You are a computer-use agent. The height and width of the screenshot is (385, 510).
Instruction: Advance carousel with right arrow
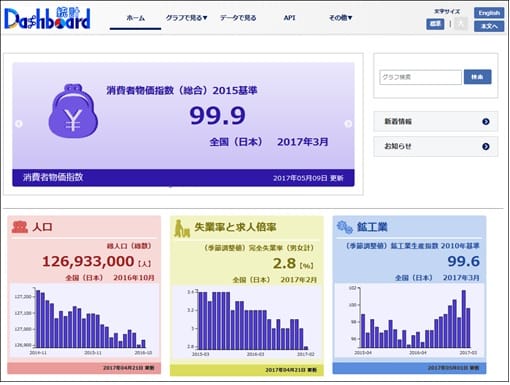[348, 124]
